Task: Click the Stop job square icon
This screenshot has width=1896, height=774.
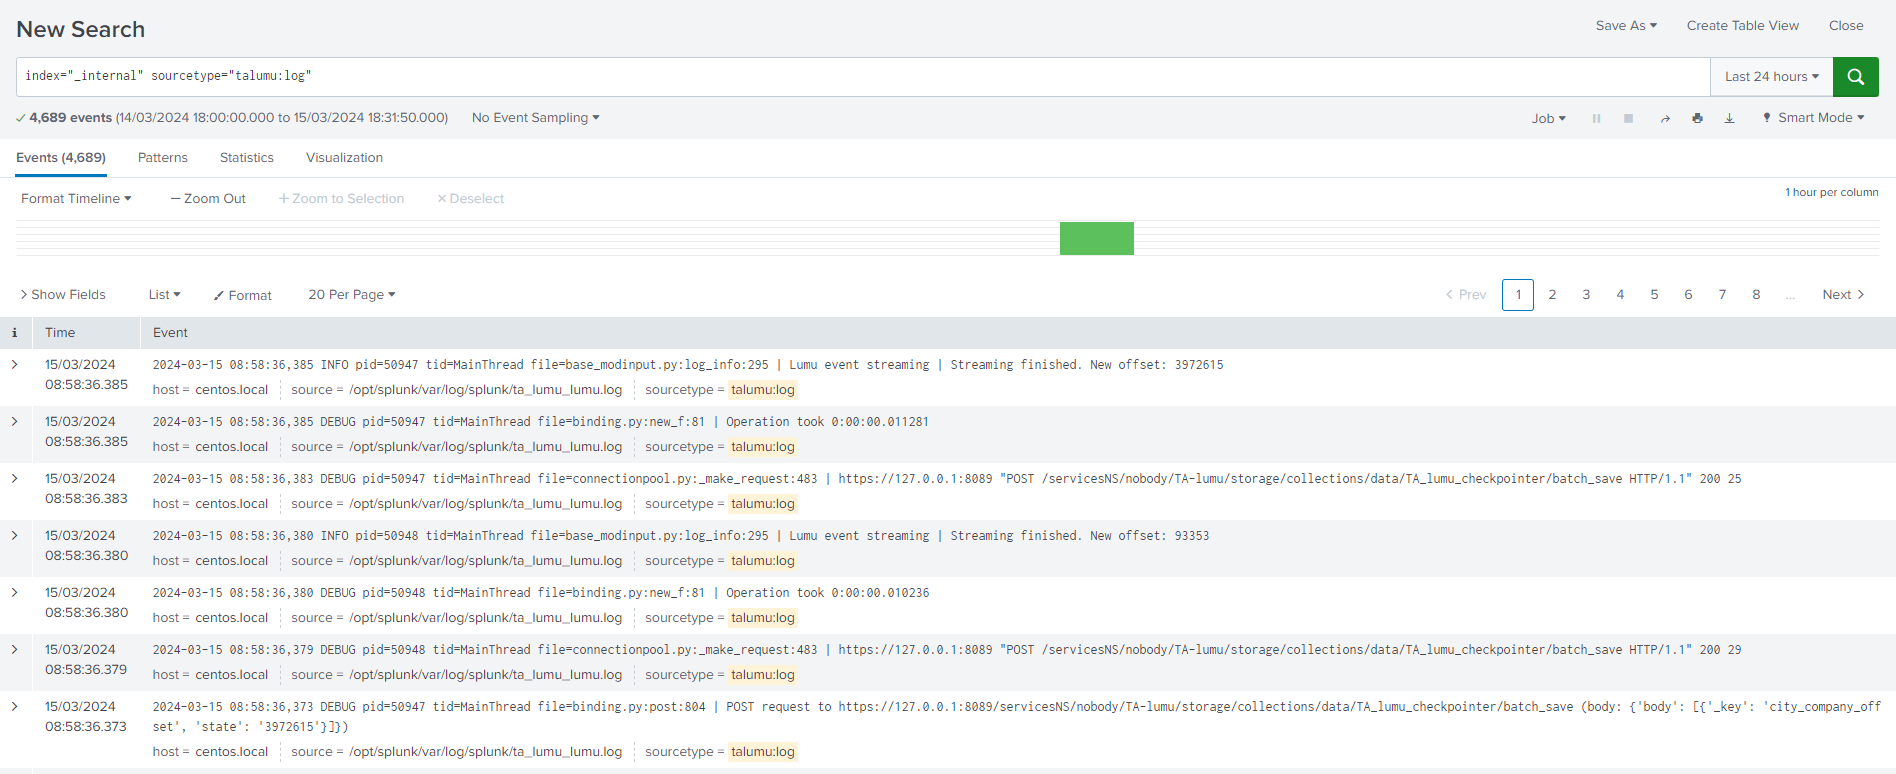Action: (1628, 118)
